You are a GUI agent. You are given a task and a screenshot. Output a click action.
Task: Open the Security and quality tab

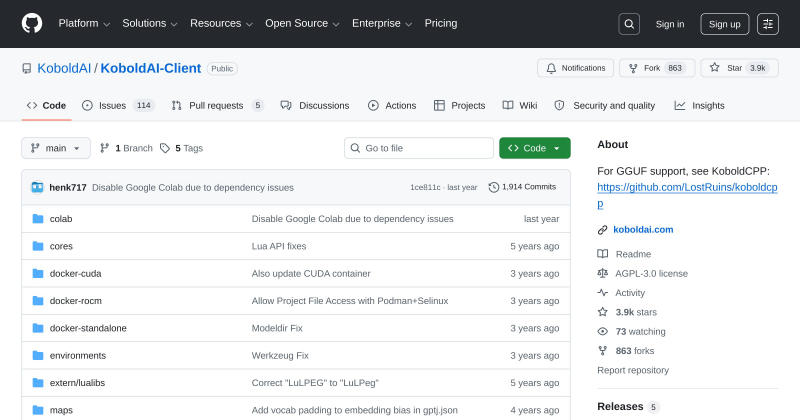(605, 106)
